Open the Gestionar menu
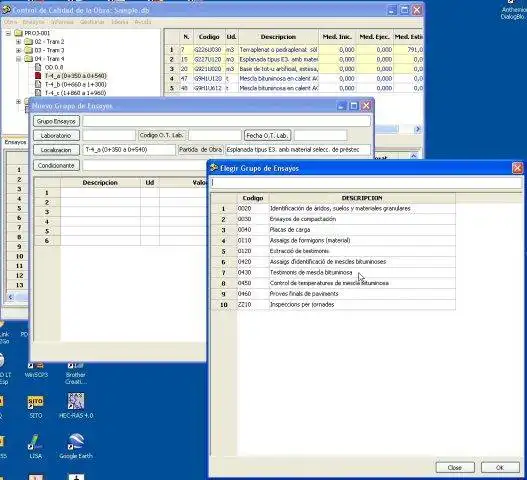527x480 pixels. [x=92, y=22]
